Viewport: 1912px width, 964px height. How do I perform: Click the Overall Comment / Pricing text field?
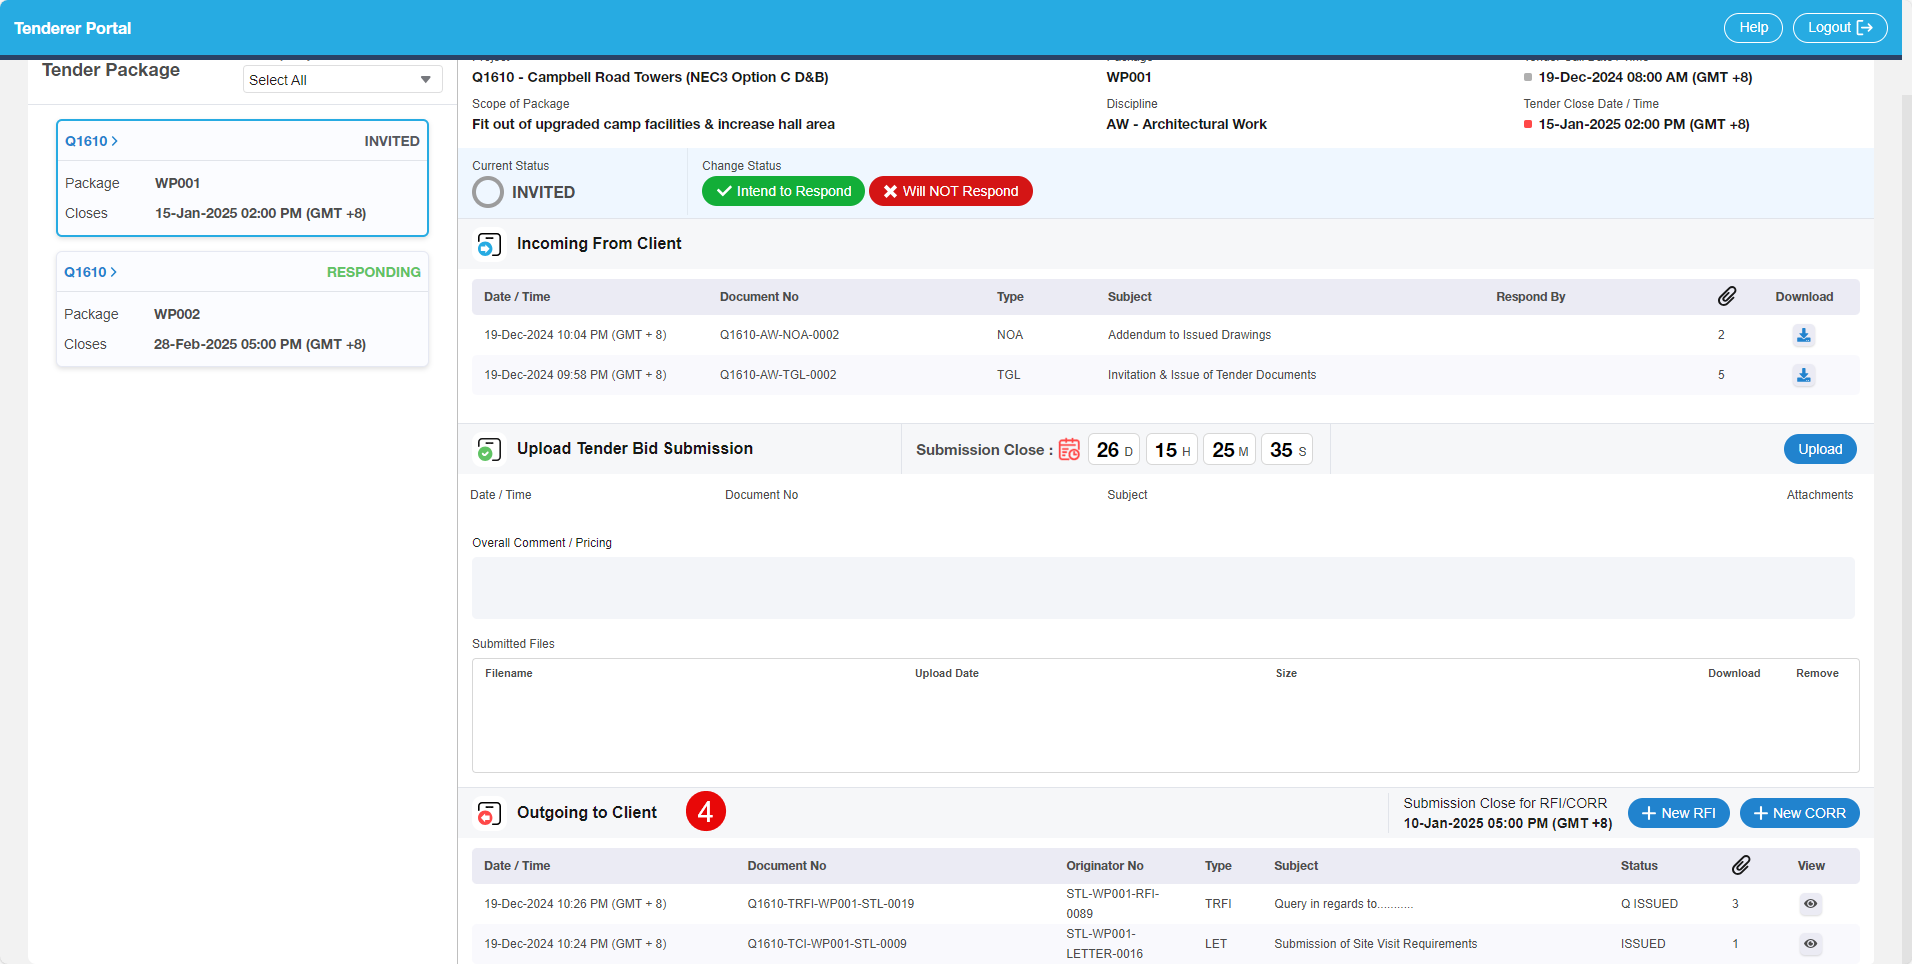click(x=1163, y=588)
